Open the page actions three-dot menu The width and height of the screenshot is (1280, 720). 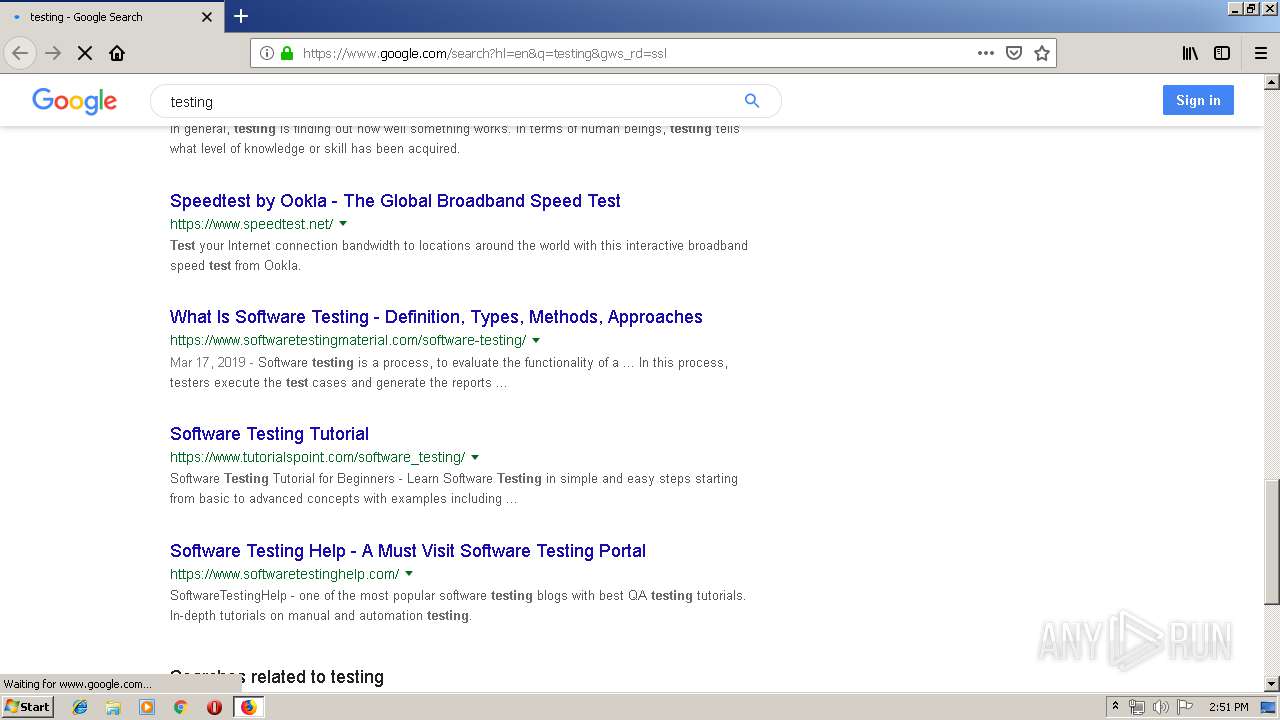click(986, 53)
